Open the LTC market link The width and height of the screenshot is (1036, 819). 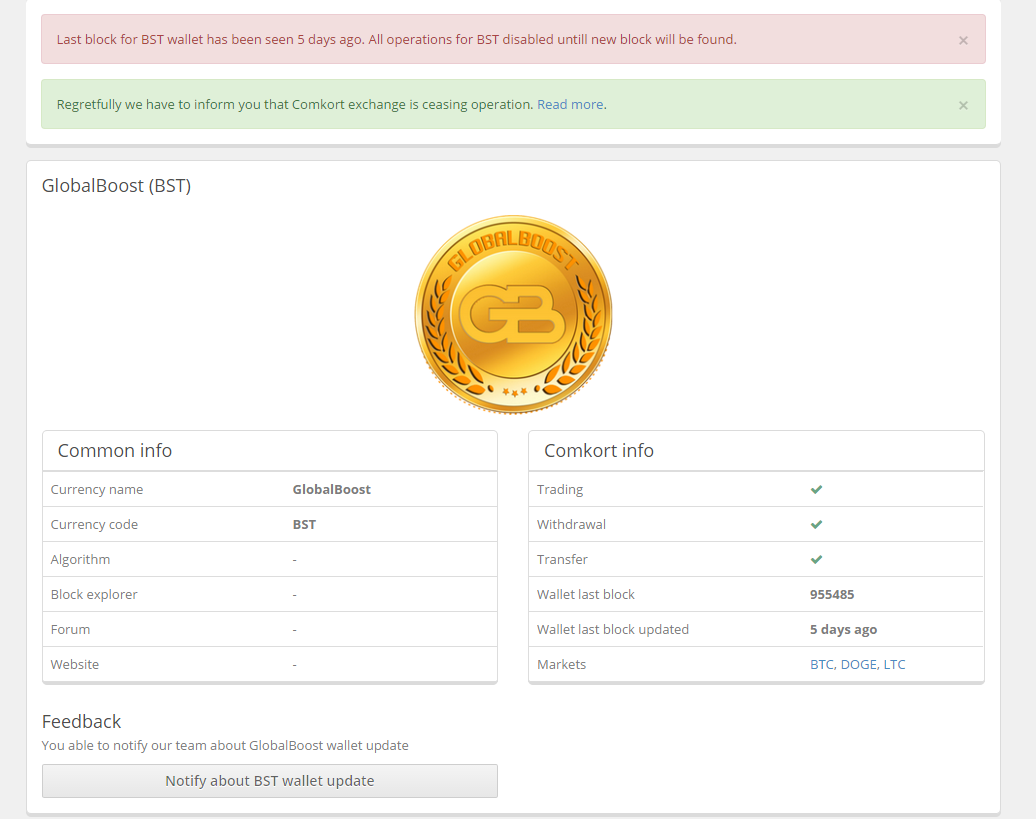(895, 664)
